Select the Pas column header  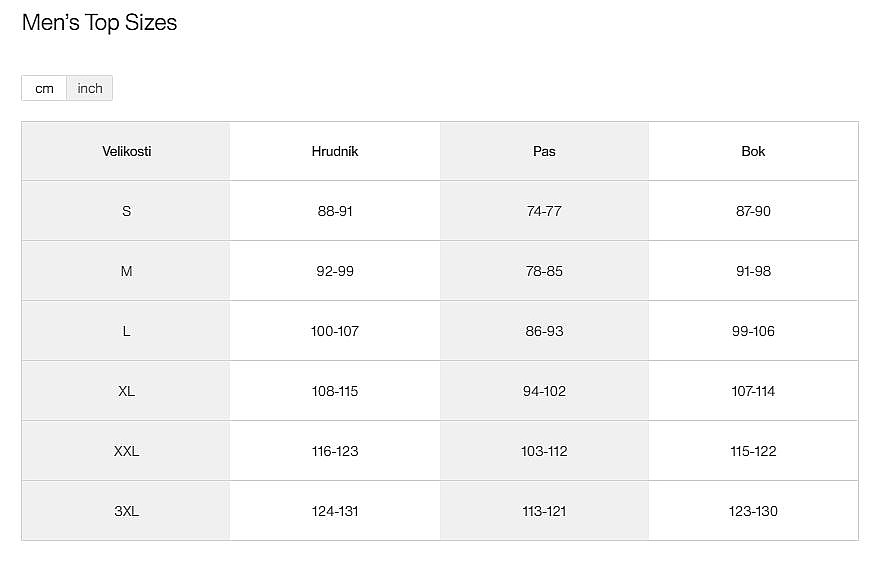544,151
